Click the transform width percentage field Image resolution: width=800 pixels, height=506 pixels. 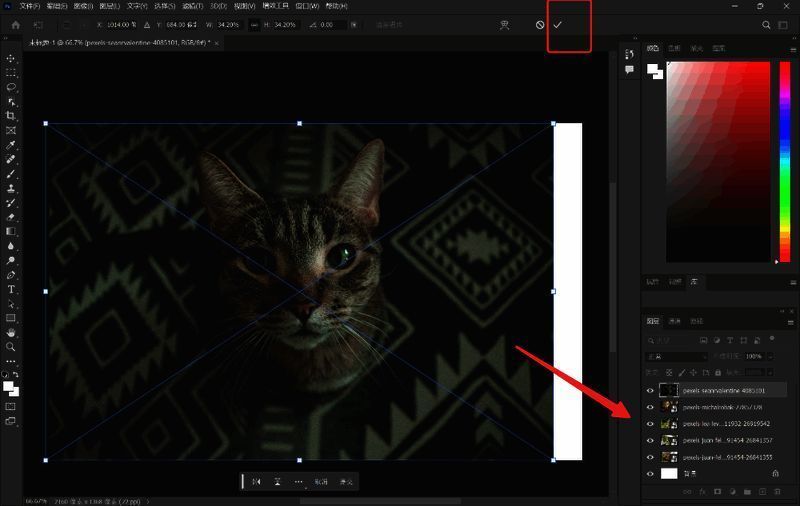pos(229,25)
